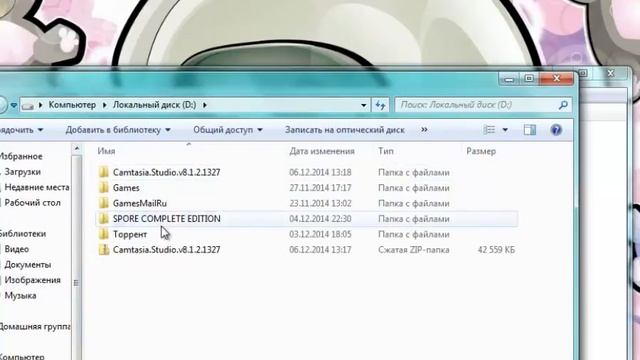Screen dimensions: 640x360
Task: Select the GamesMailRu folder icon
Action: click(104, 203)
